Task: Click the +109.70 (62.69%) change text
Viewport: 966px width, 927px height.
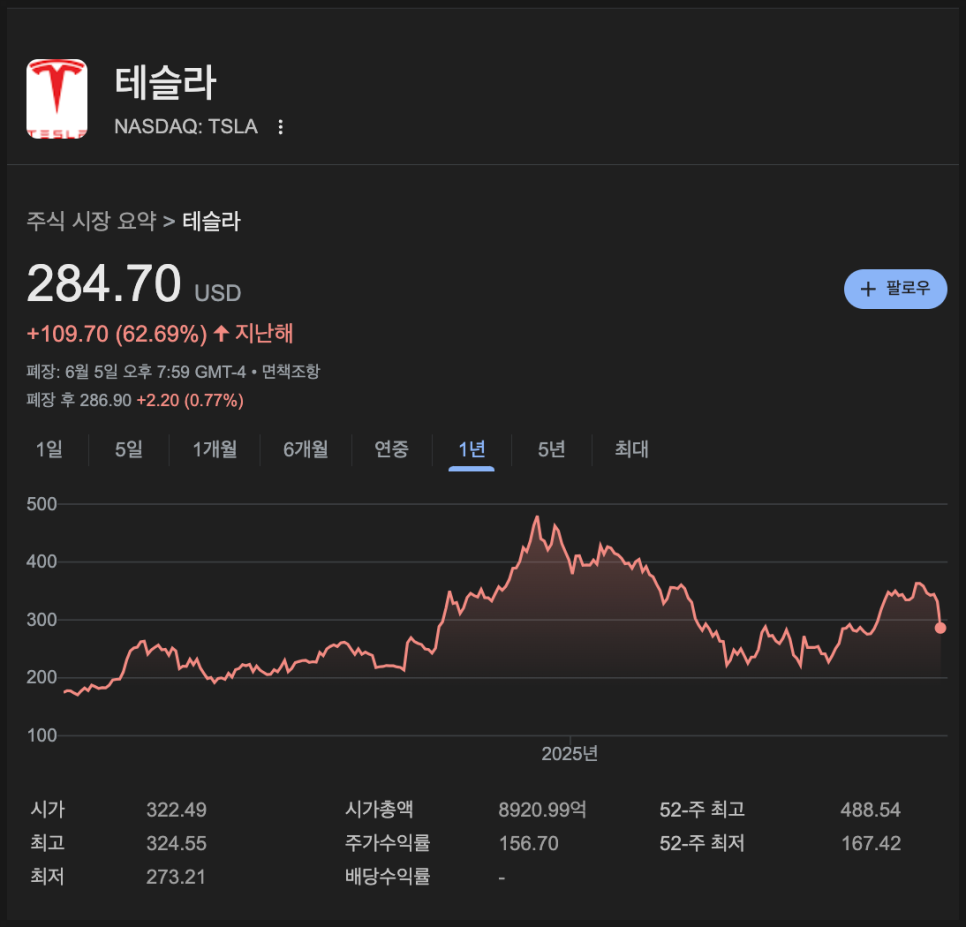Action: [x=117, y=334]
